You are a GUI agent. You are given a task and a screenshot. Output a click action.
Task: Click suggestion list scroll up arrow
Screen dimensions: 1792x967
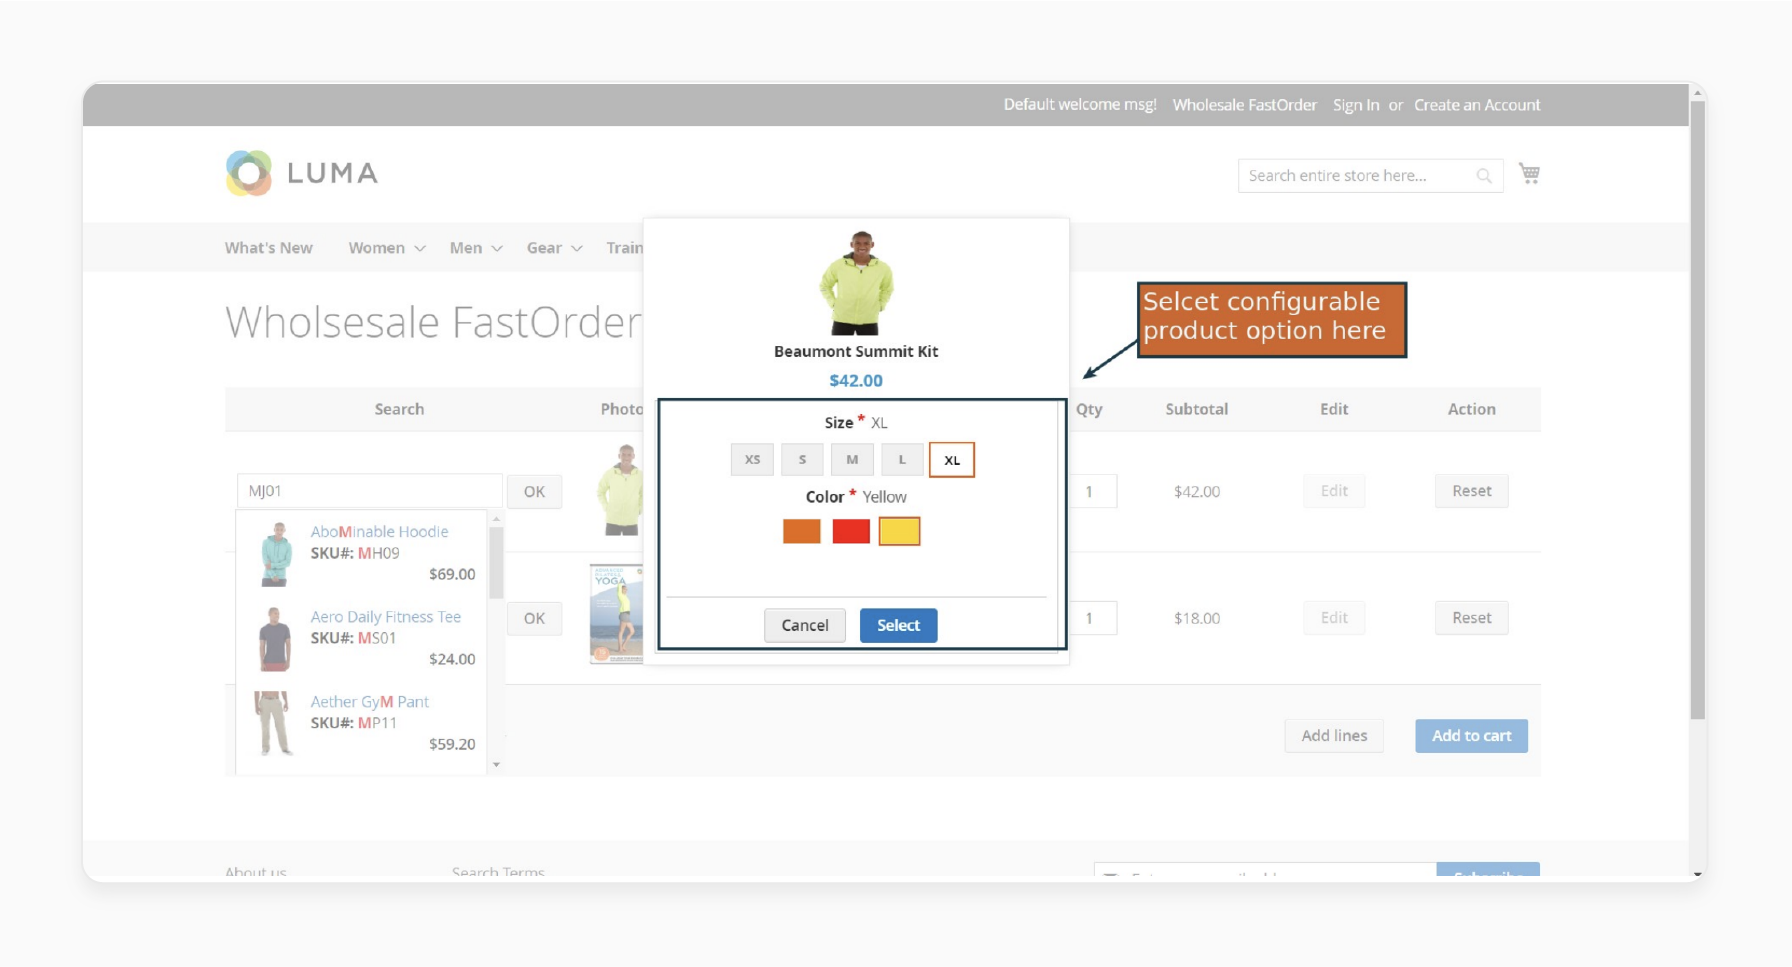pos(496,519)
